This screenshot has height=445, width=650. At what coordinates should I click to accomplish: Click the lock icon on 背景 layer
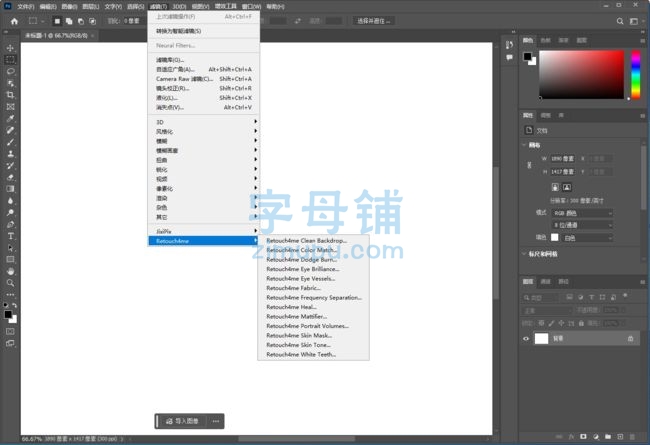631,339
